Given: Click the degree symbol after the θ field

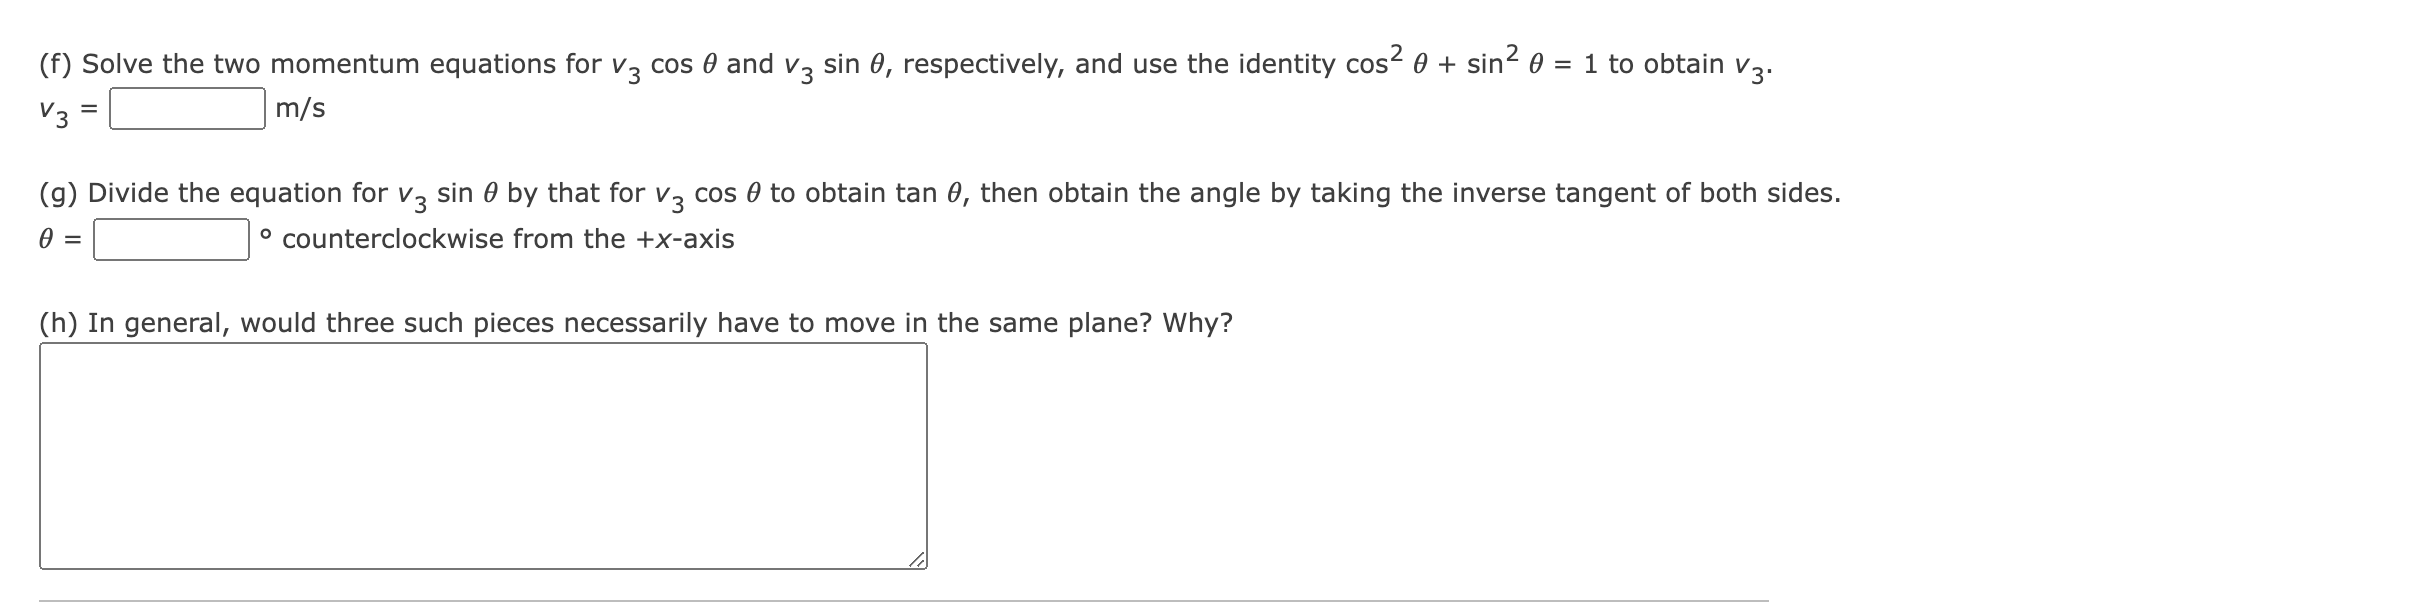Looking at the screenshot, I should tap(265, 235).
